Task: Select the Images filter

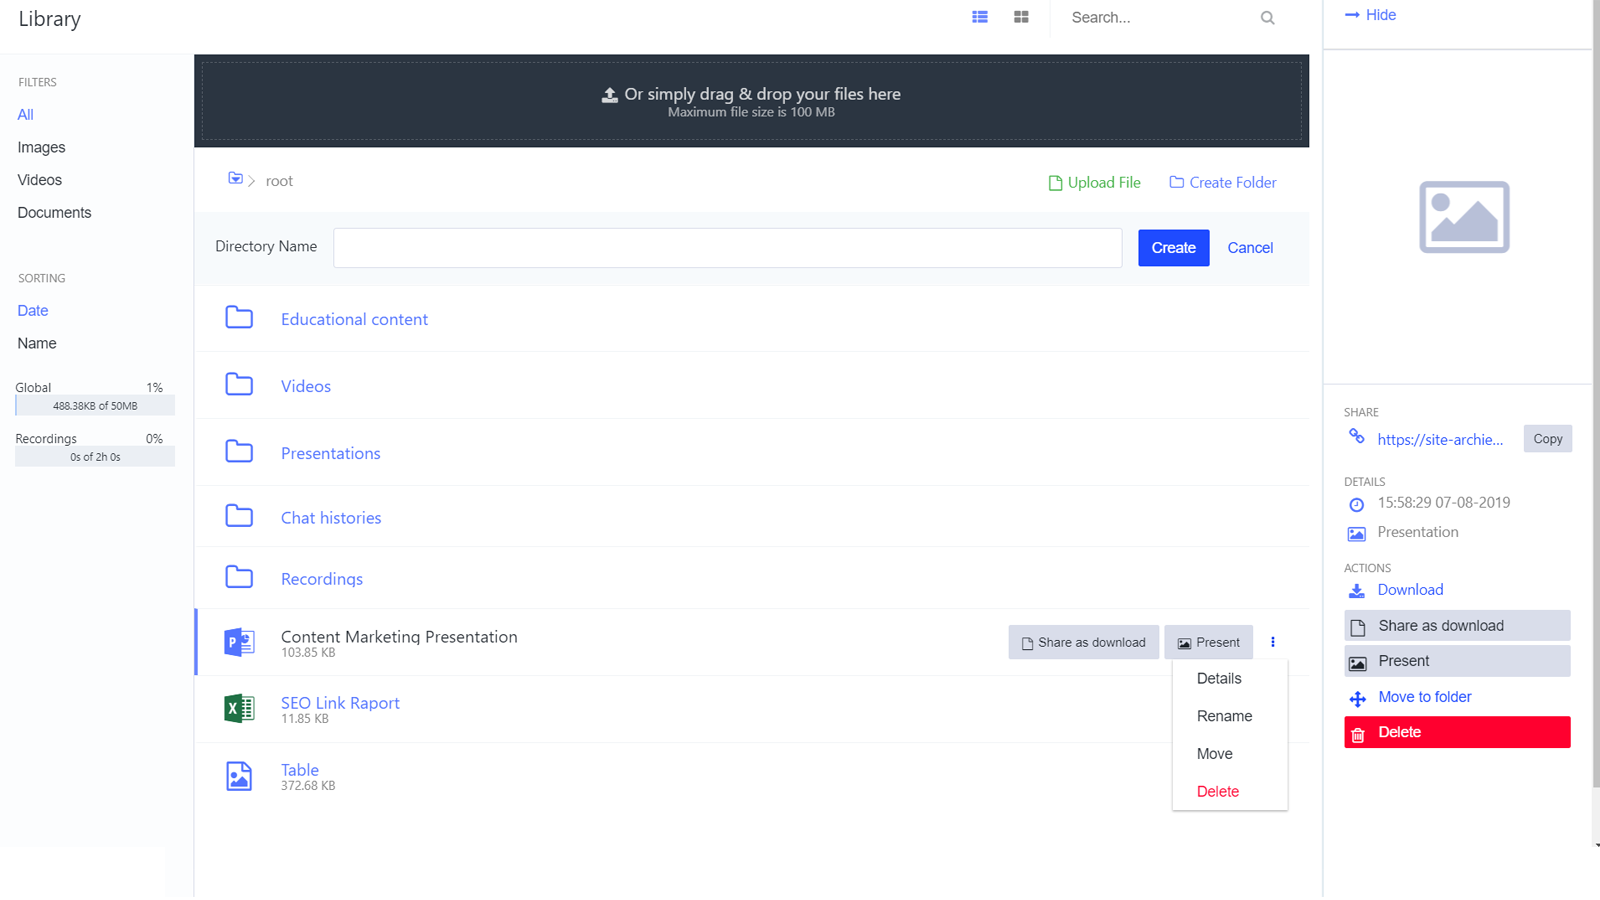Action: coord(41,147)
